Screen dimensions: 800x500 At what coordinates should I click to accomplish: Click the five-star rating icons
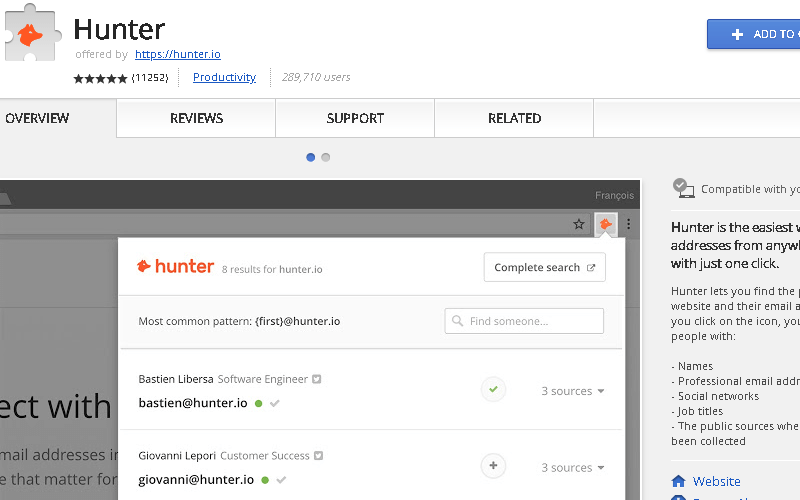click(100, 78)
